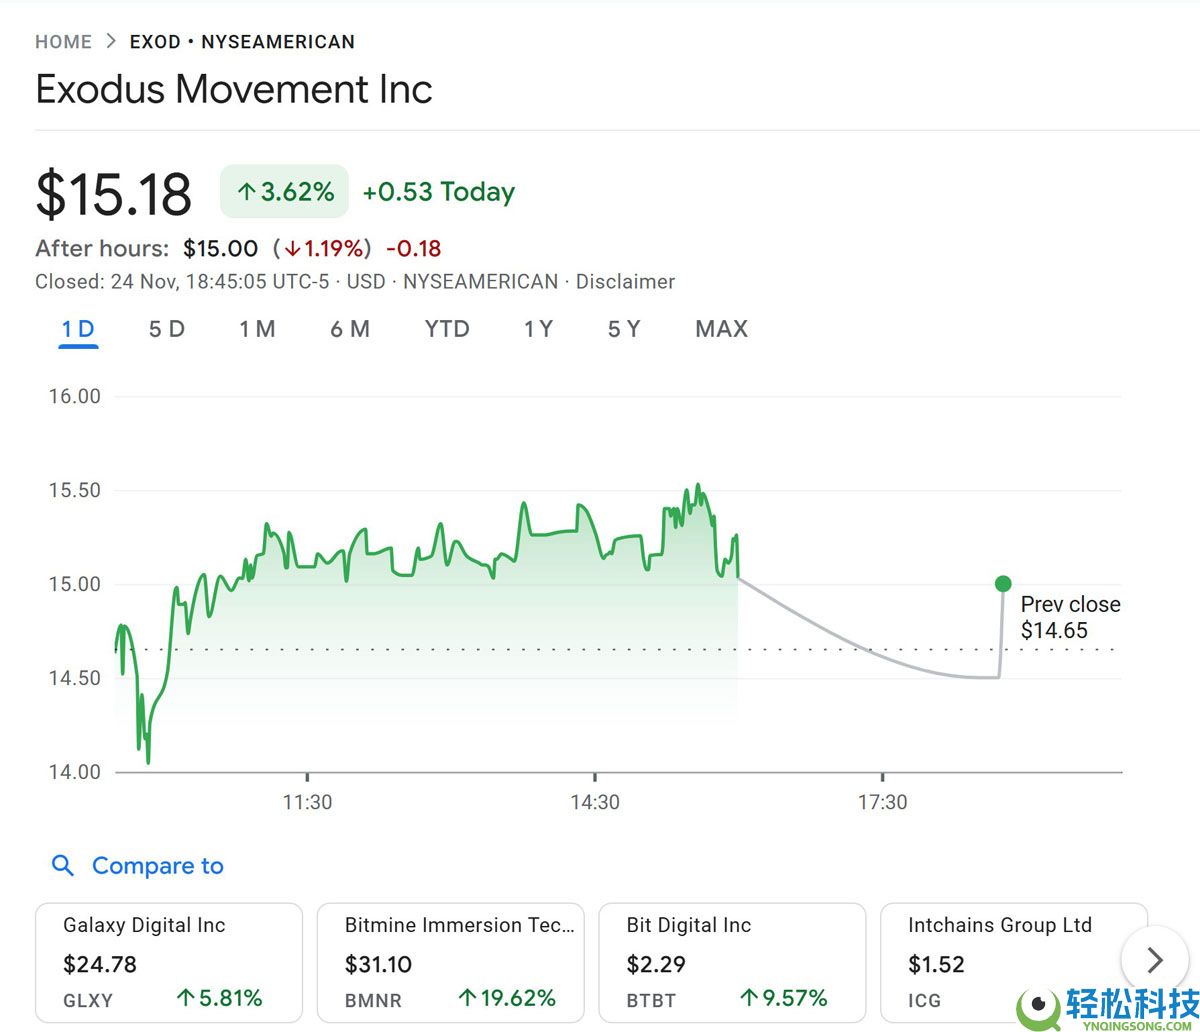
Task: Select the 1Y range tab
Action: (x=538, y=328)
